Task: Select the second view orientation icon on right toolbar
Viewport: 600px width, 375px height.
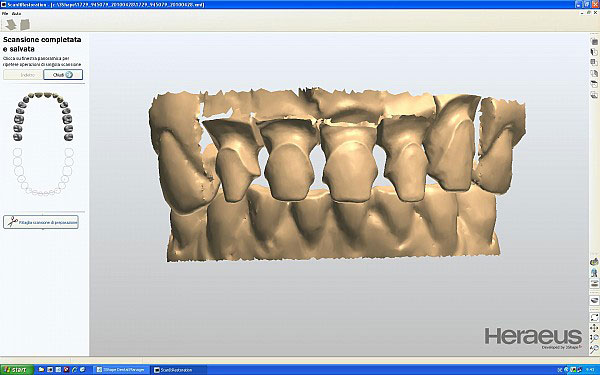Action: [594, 52]
